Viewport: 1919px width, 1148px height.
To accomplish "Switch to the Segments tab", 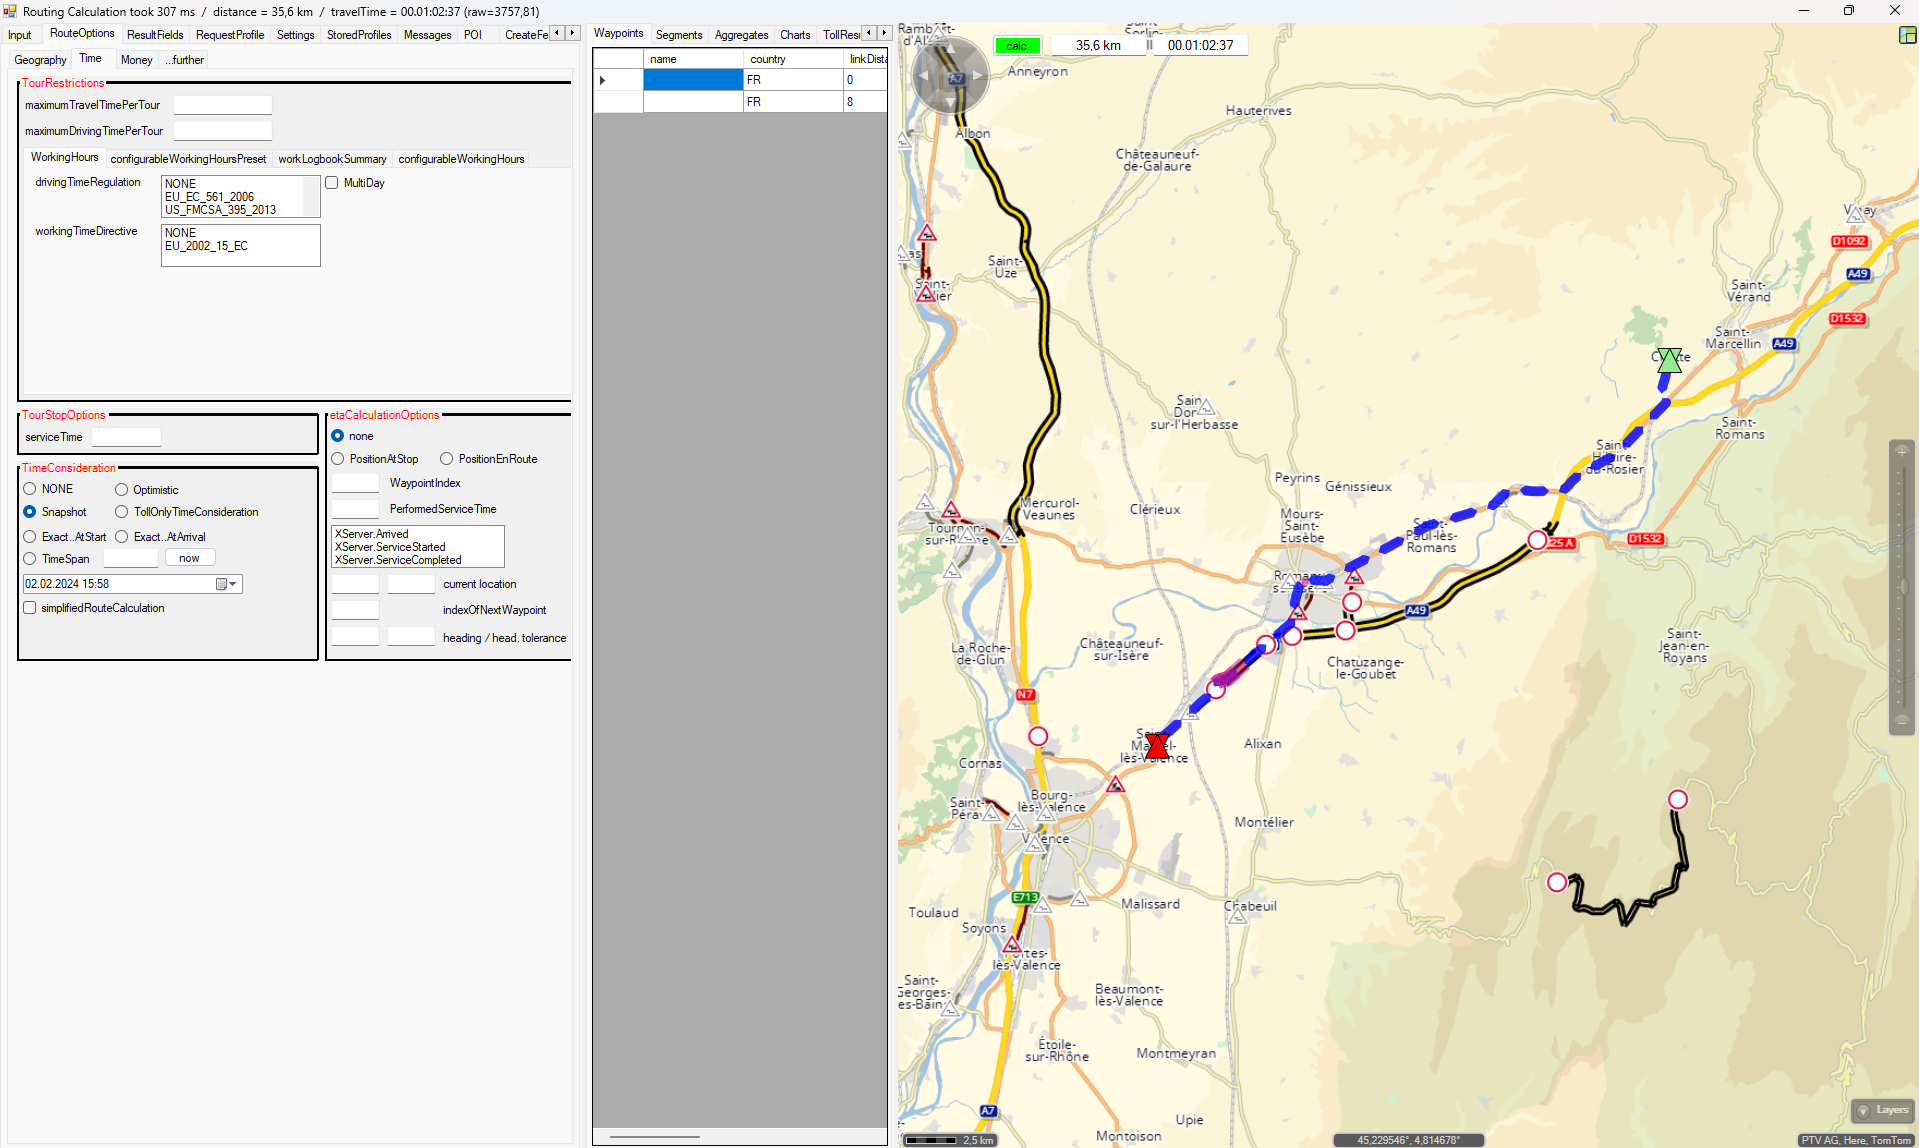I will (679, 35).
